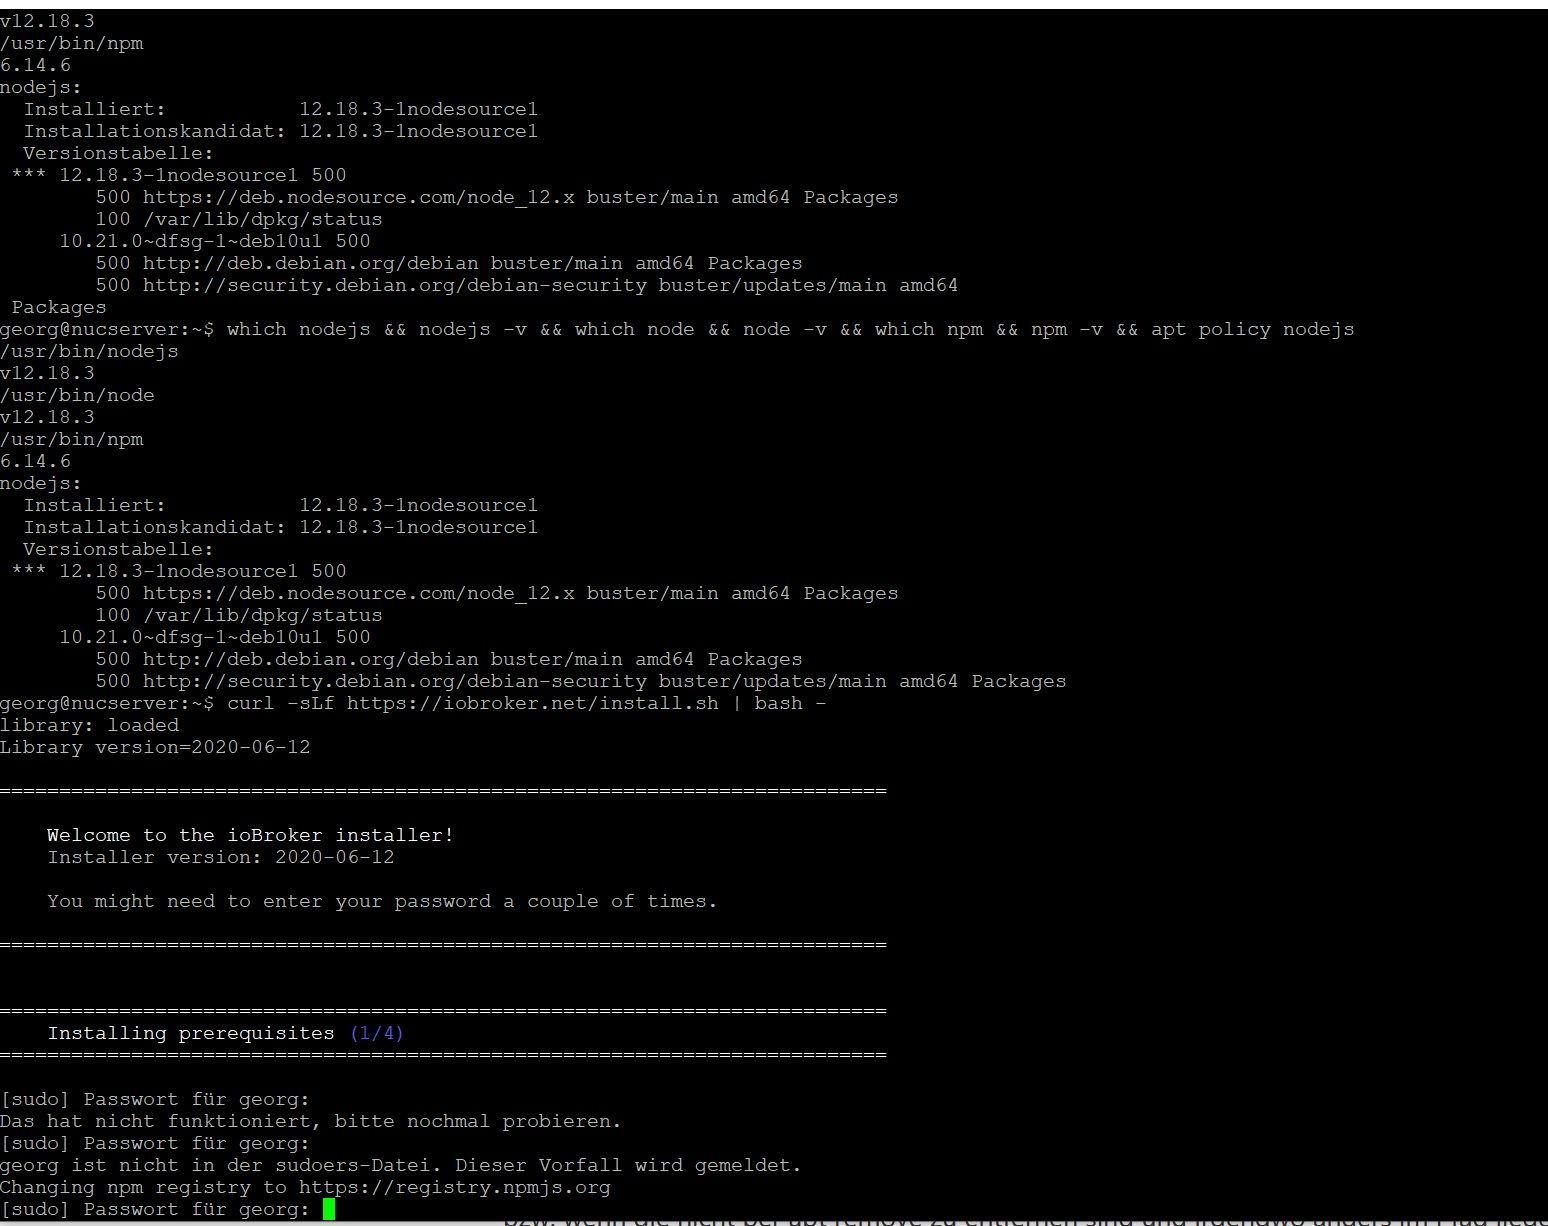Click the registry.npmjs.org URL

pyautogui.click(x=455, y=1188)
